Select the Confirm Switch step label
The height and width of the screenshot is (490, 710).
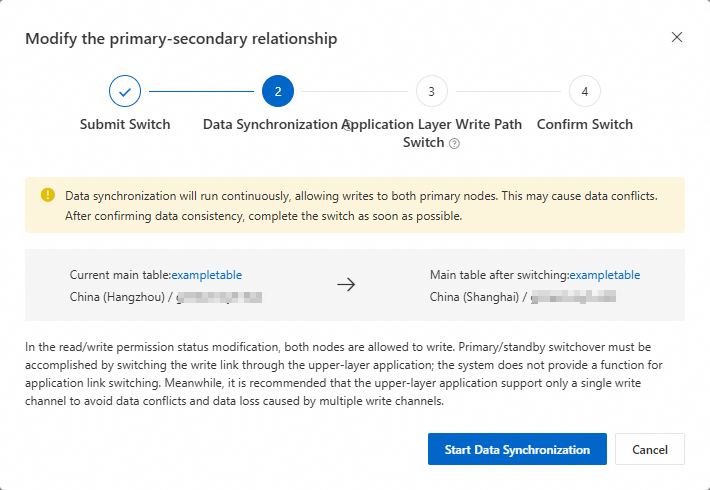pyautogui.click(x=584, y=125)
